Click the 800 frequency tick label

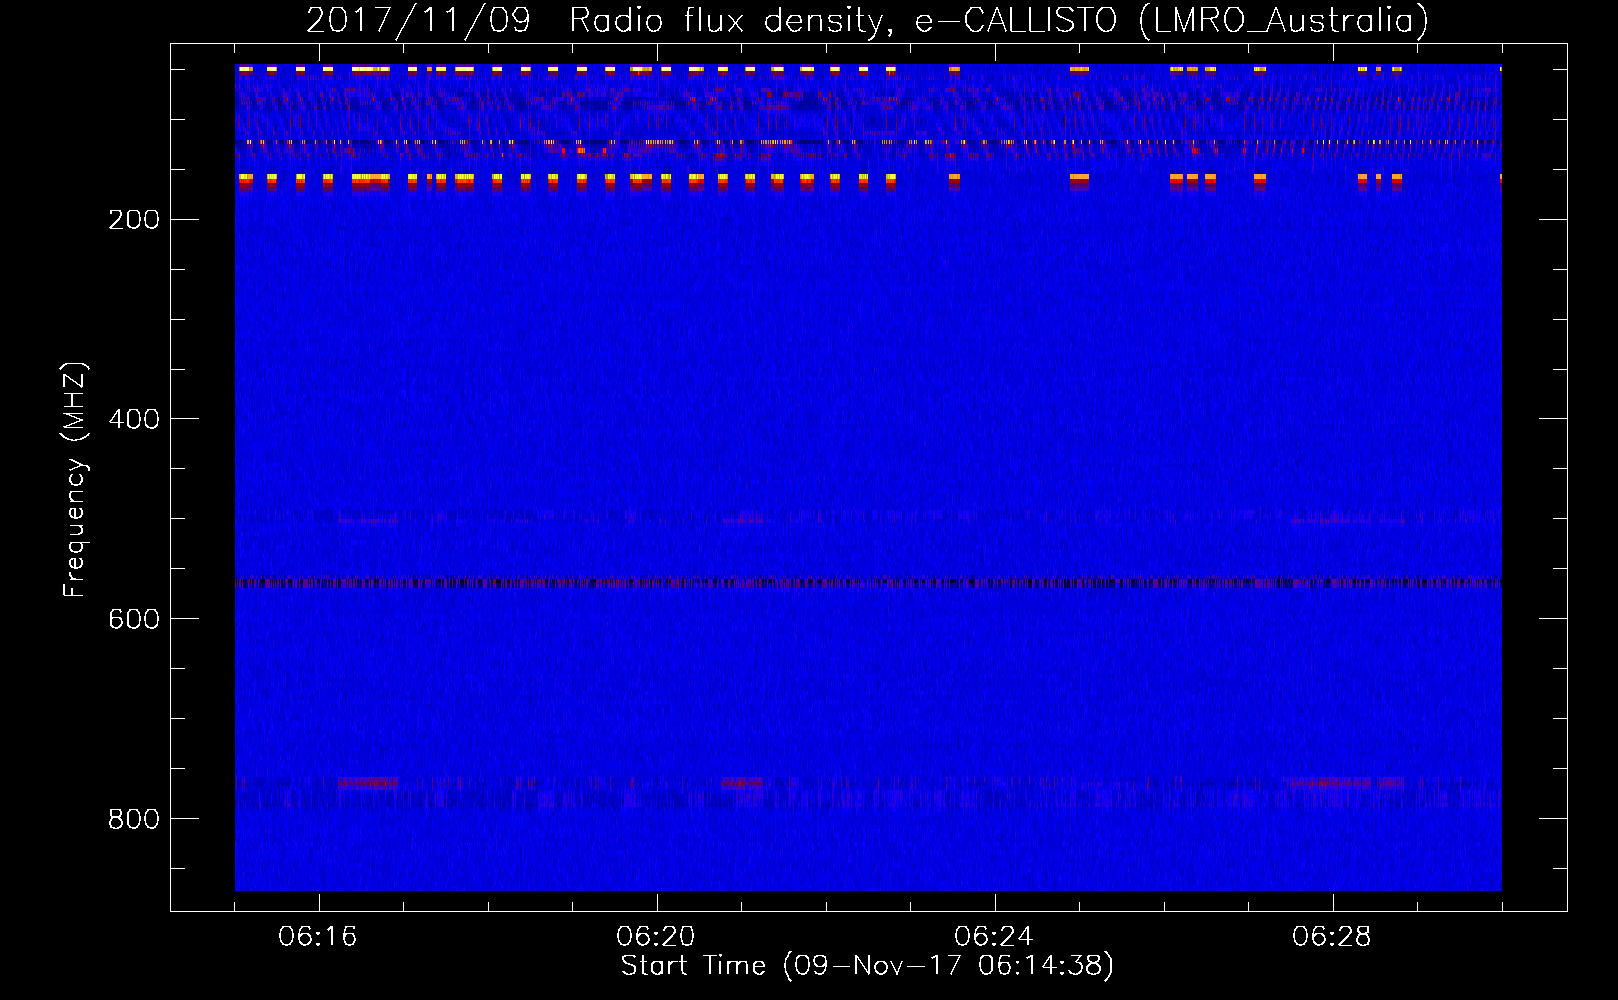134,820
